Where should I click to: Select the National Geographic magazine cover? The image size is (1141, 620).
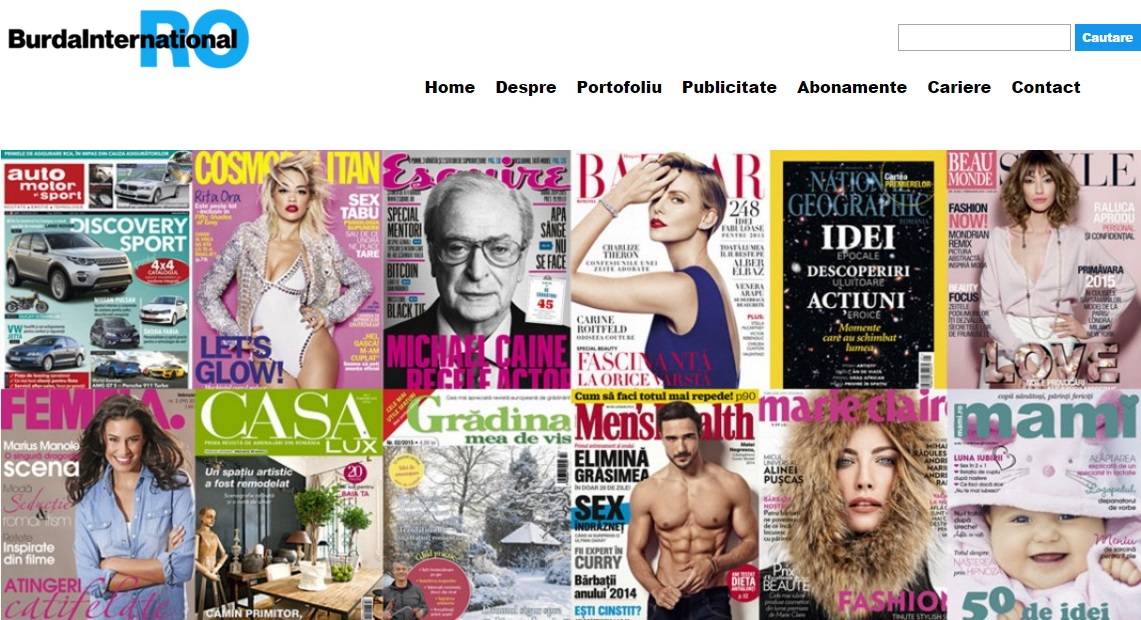tap(859, 269)
